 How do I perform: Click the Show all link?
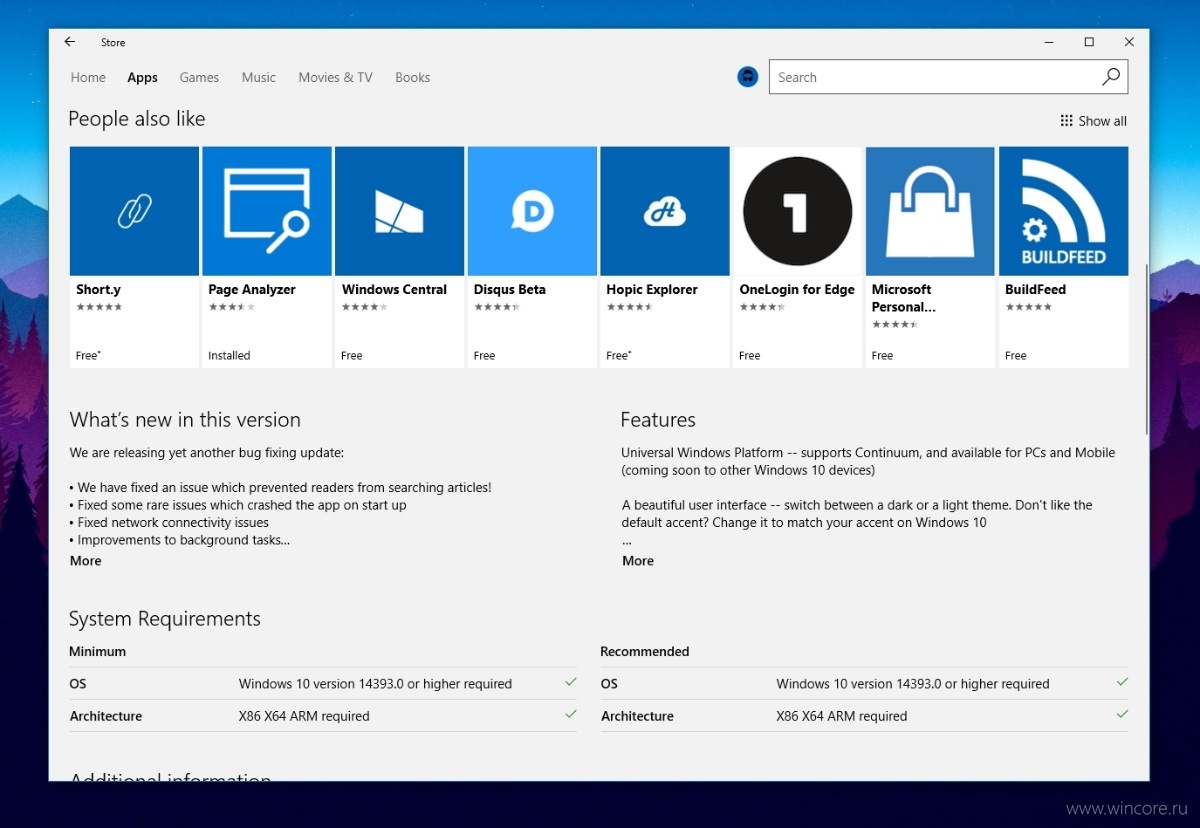point(1102,121)
